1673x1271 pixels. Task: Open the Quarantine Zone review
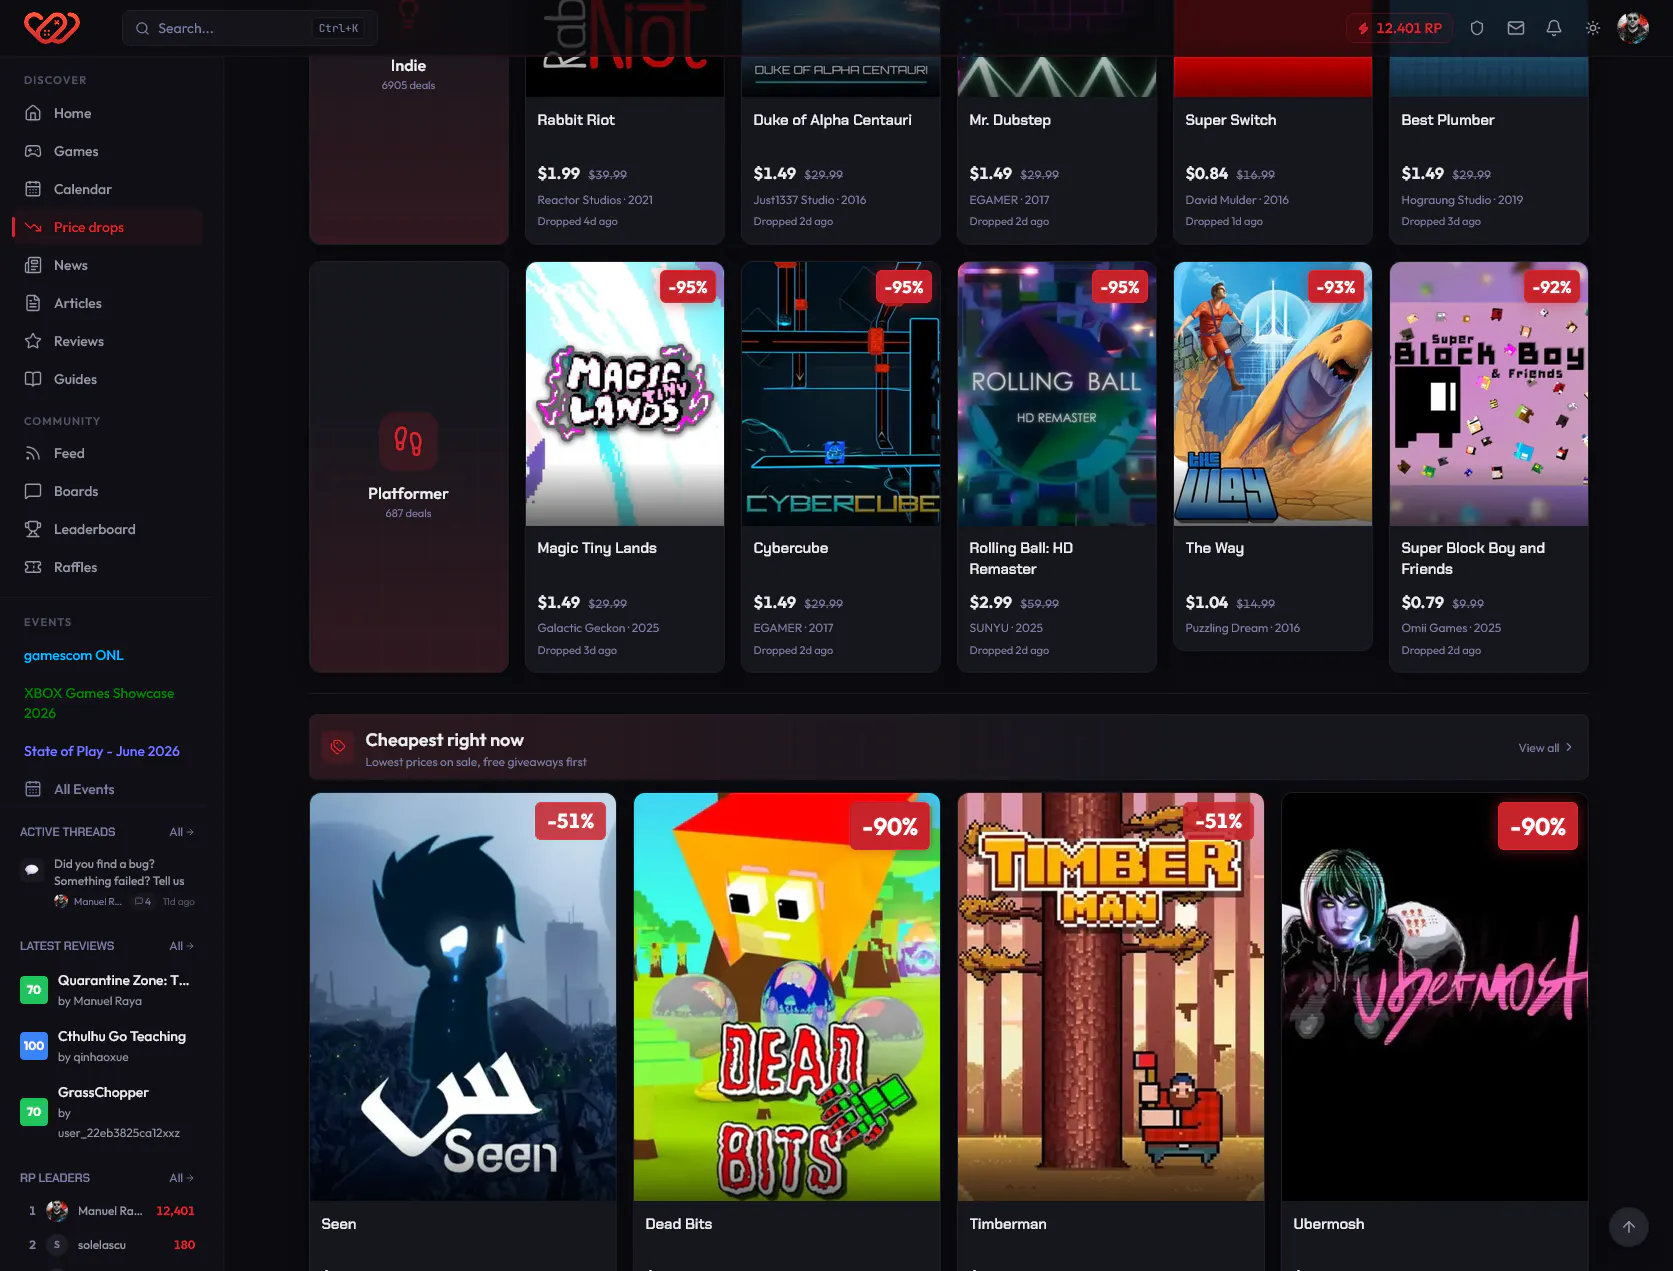tap(108, 990)
